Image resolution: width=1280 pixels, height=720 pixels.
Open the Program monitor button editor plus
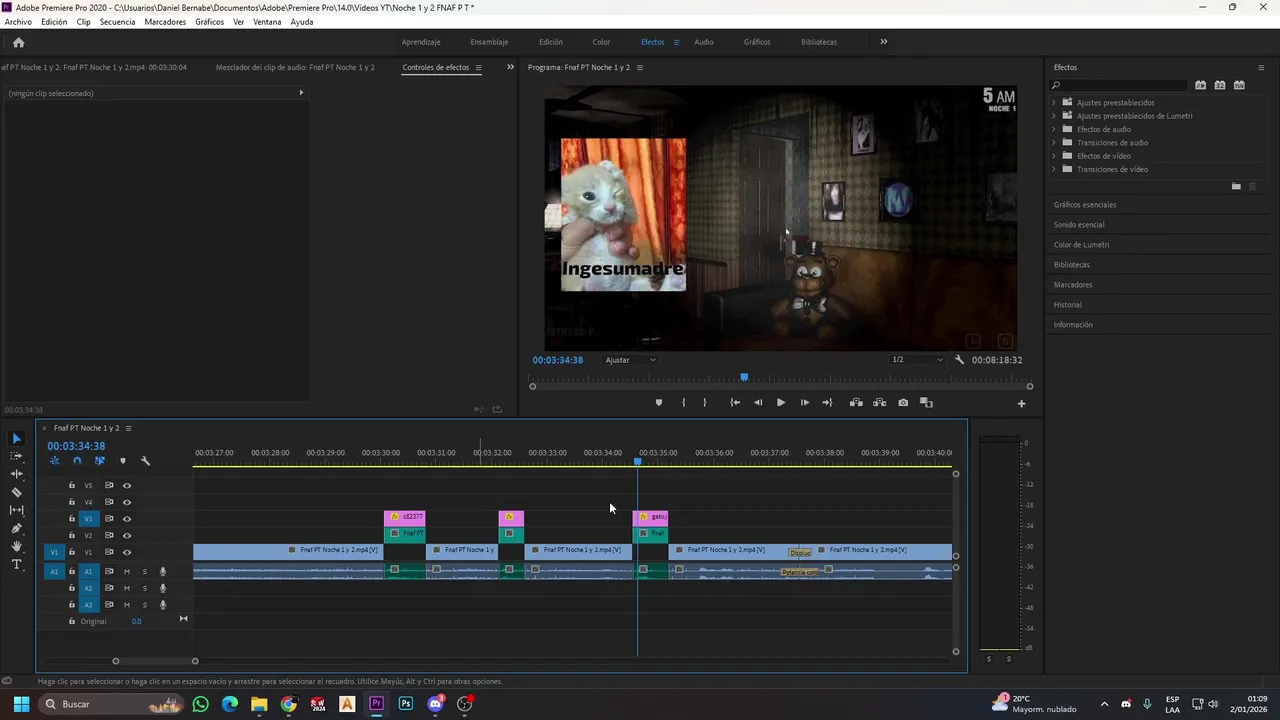(1021, 403)
